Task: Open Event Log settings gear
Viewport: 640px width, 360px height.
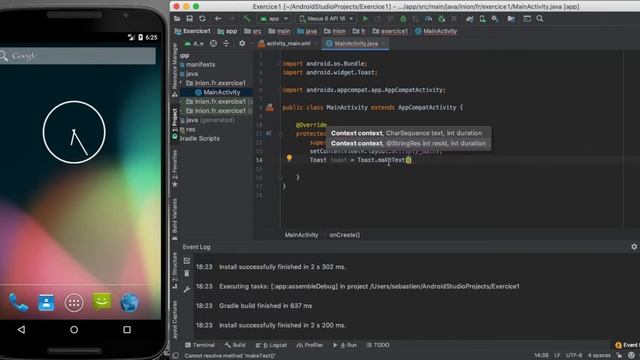Action: tap(634, 247)
